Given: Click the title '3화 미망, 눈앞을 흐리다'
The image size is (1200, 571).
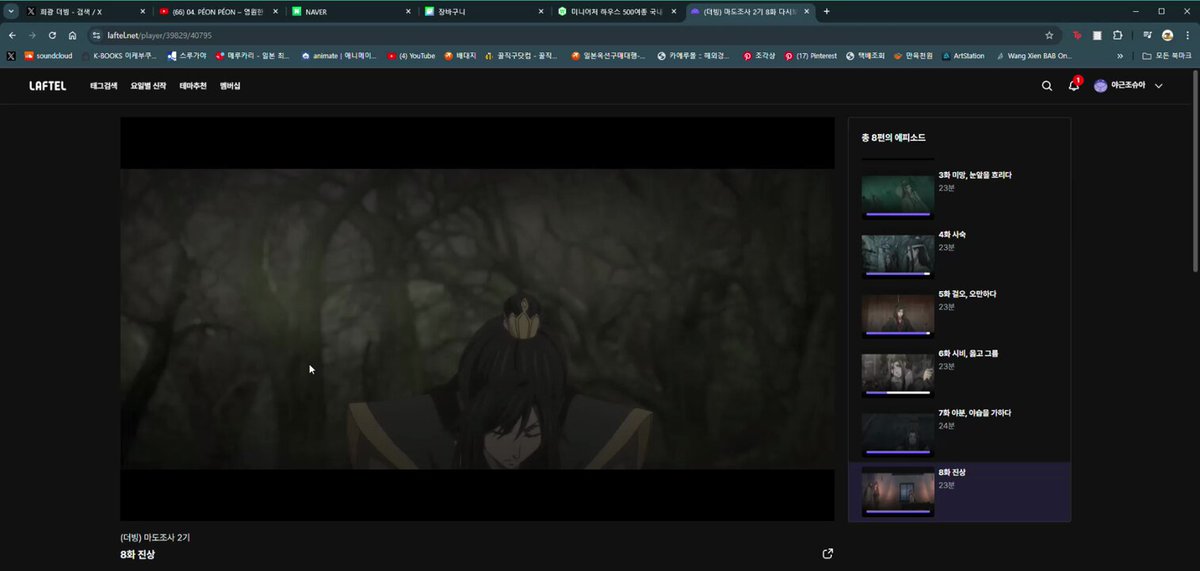Looking at the screenshot, I should (x=975, y=175).
